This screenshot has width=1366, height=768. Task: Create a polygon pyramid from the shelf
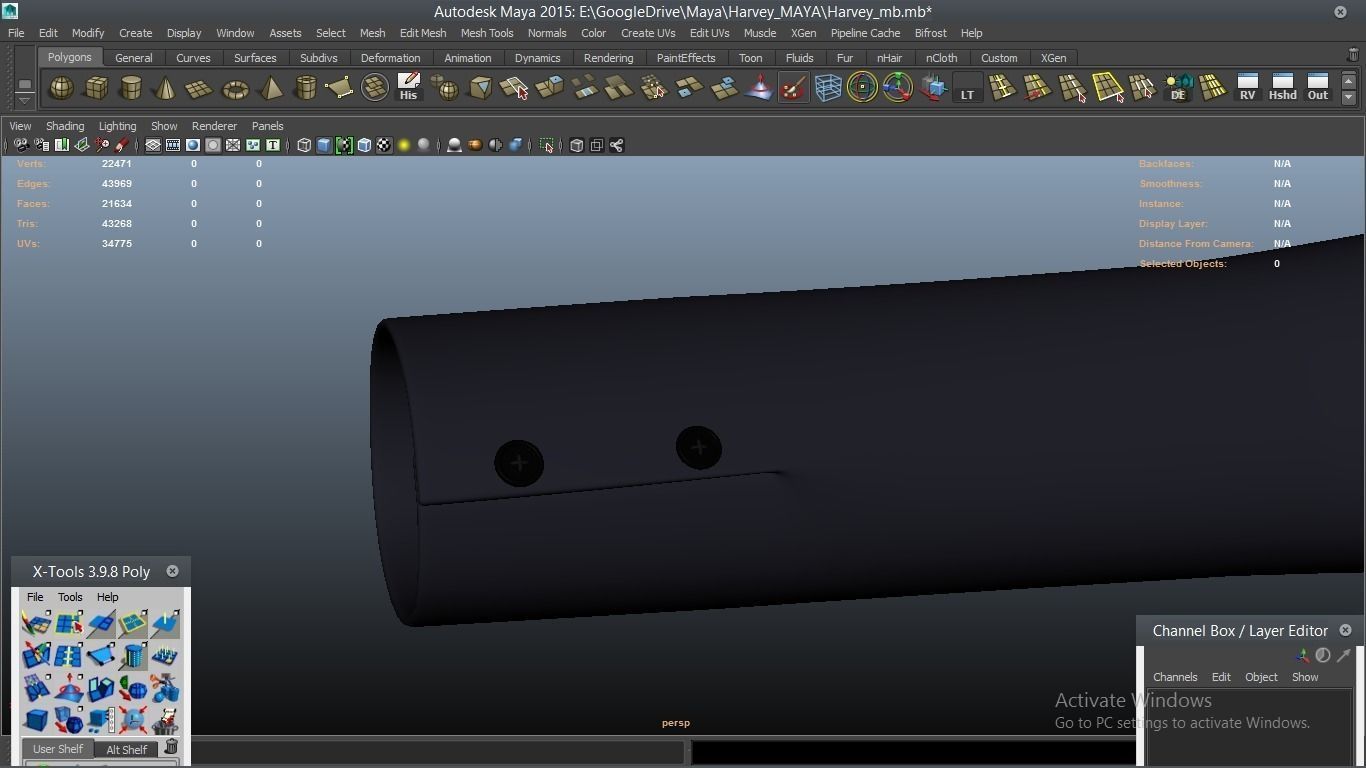point(270,88)
